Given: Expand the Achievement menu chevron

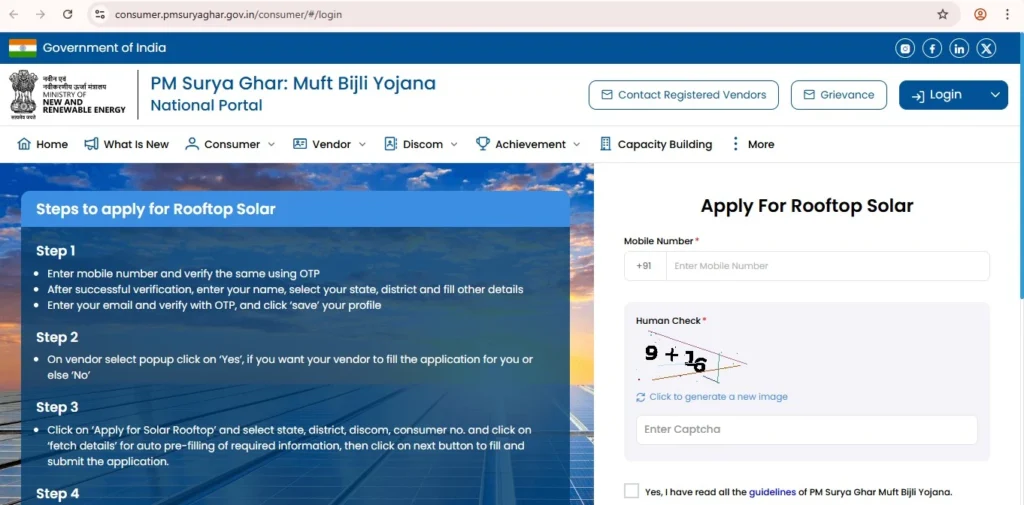Looking at the screenshot, I should [x=577, y=144].
